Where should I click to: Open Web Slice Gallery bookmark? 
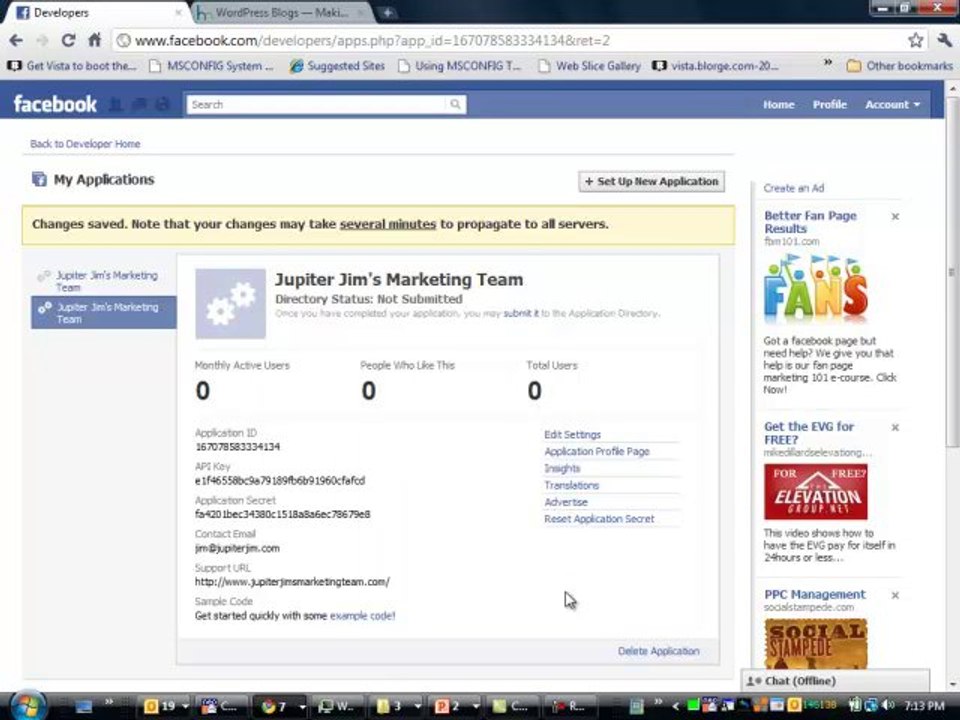590,66
